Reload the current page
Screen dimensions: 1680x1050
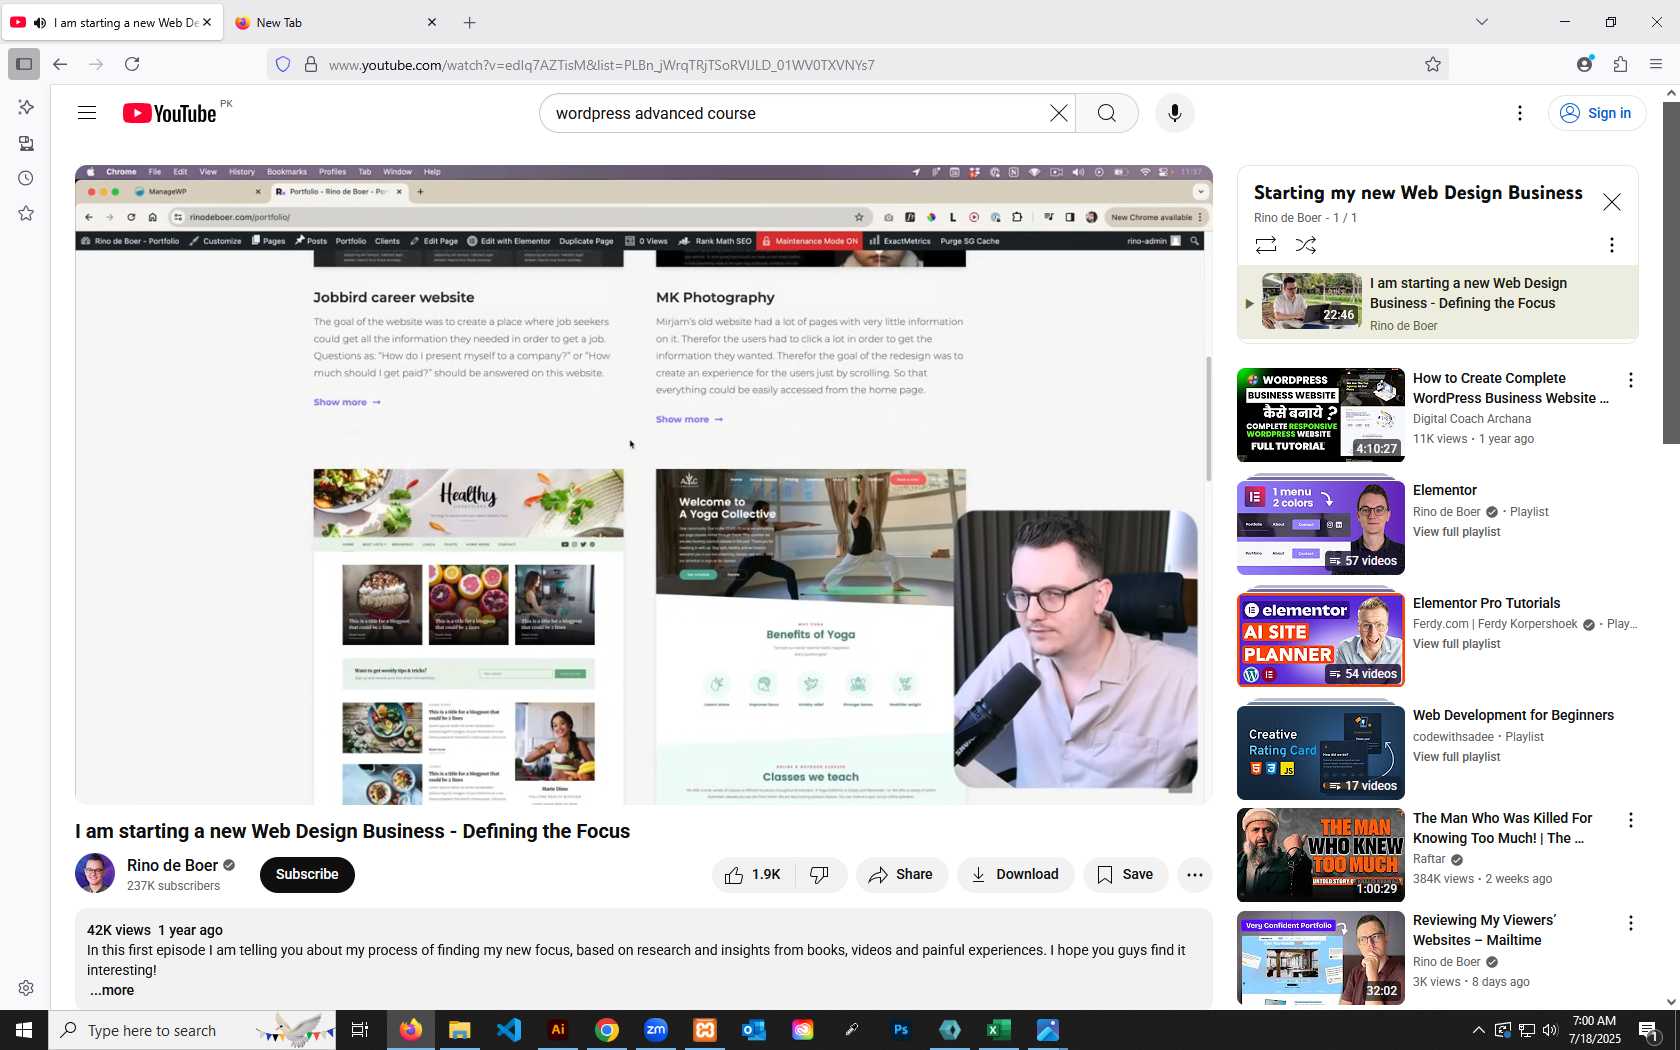[132, 64]
